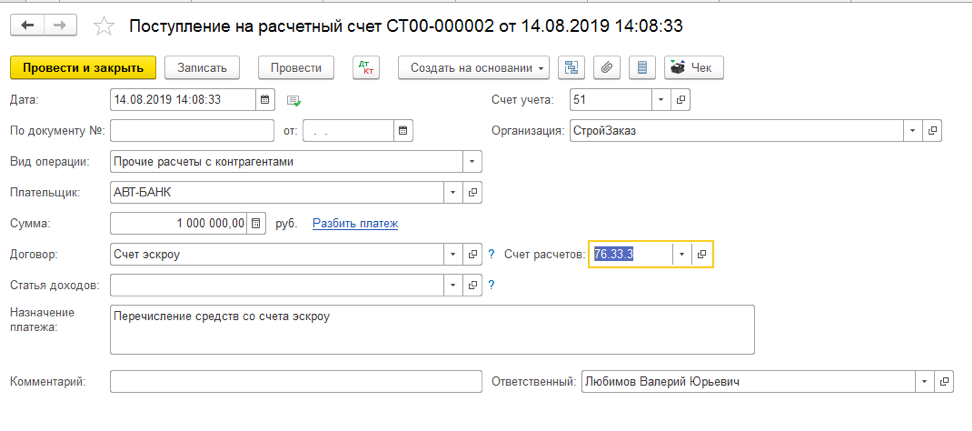Click the Назначение платежа text area
Image resolution: width=972 pixels, height=431 pixels.
tap(432, 329)
